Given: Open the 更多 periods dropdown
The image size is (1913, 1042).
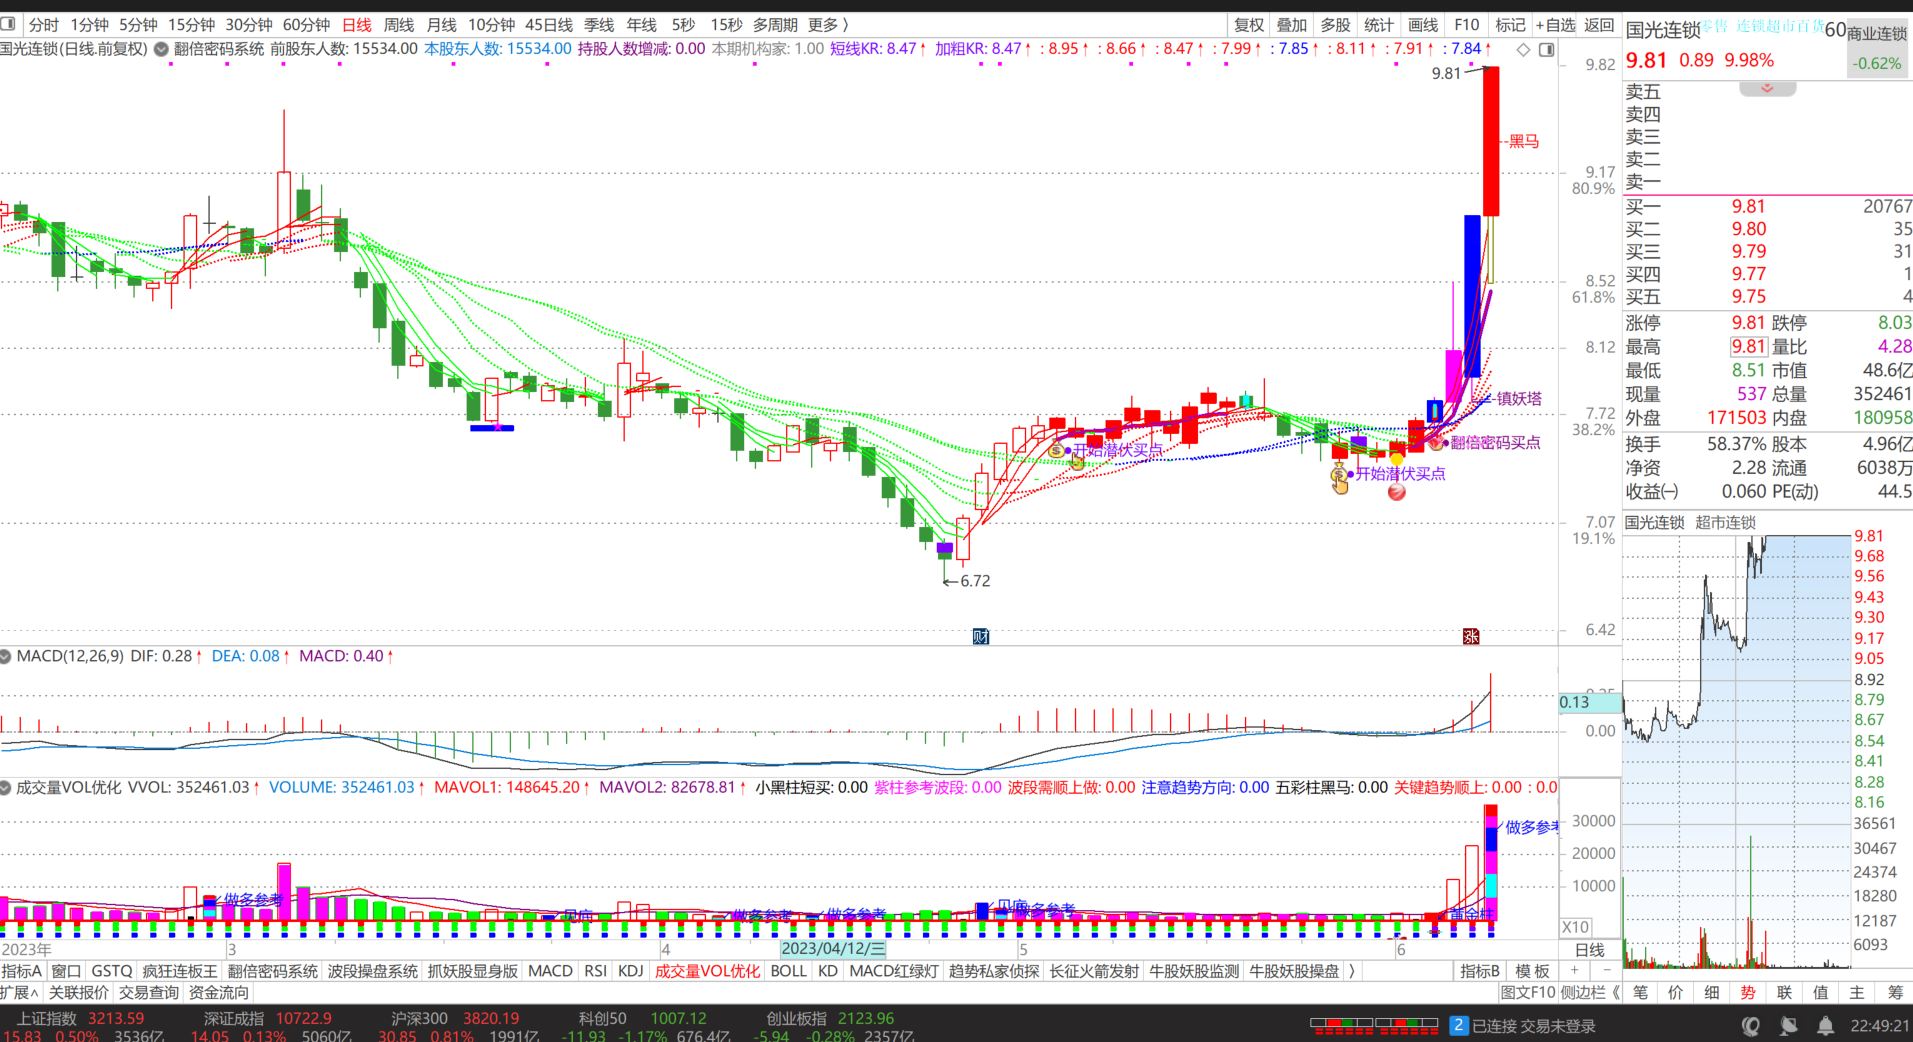Looking at the screenshot, I should 828,24.
